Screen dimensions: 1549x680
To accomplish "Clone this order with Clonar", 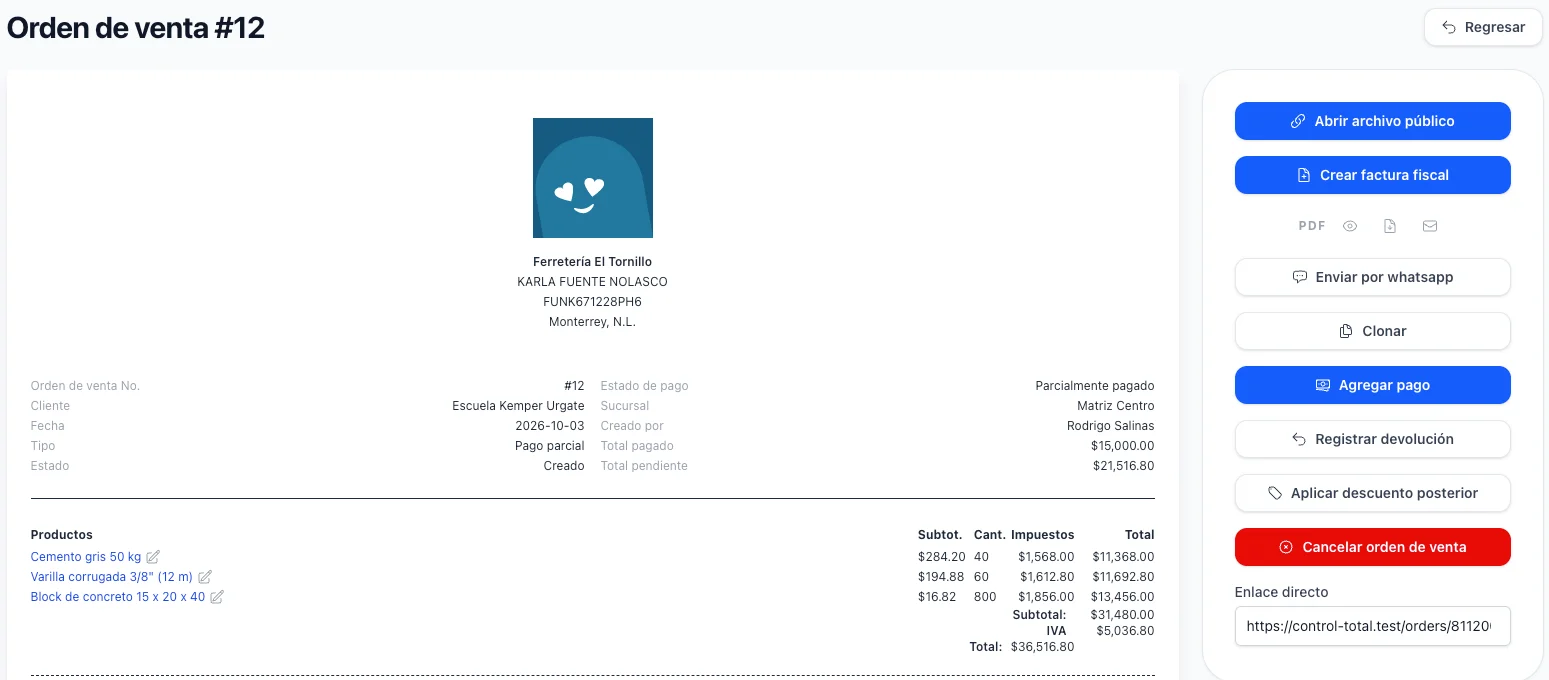I will (1372, 331).
